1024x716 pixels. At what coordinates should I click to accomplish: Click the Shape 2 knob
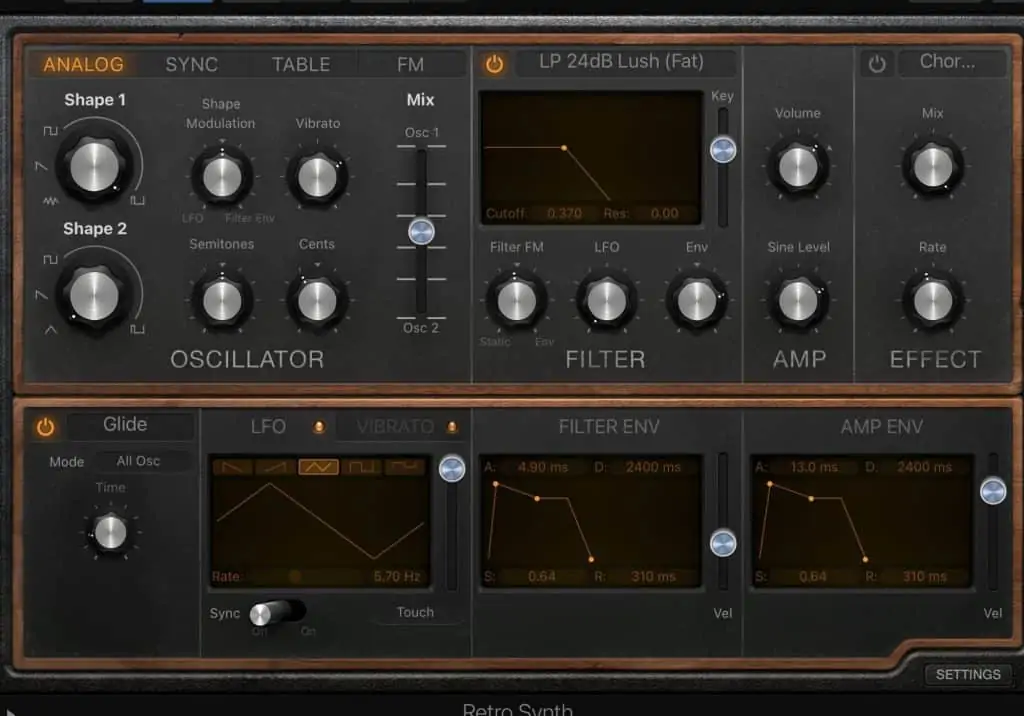95,295
